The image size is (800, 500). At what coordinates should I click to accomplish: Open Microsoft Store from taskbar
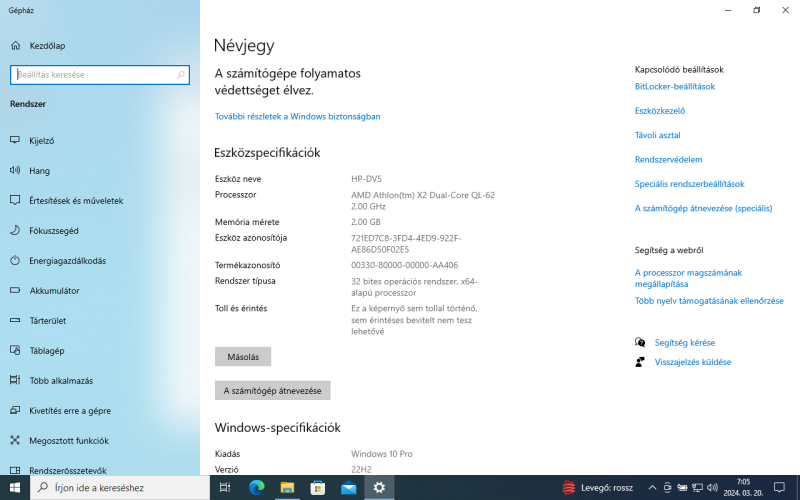pyautogui.click(x=318, y=488)
